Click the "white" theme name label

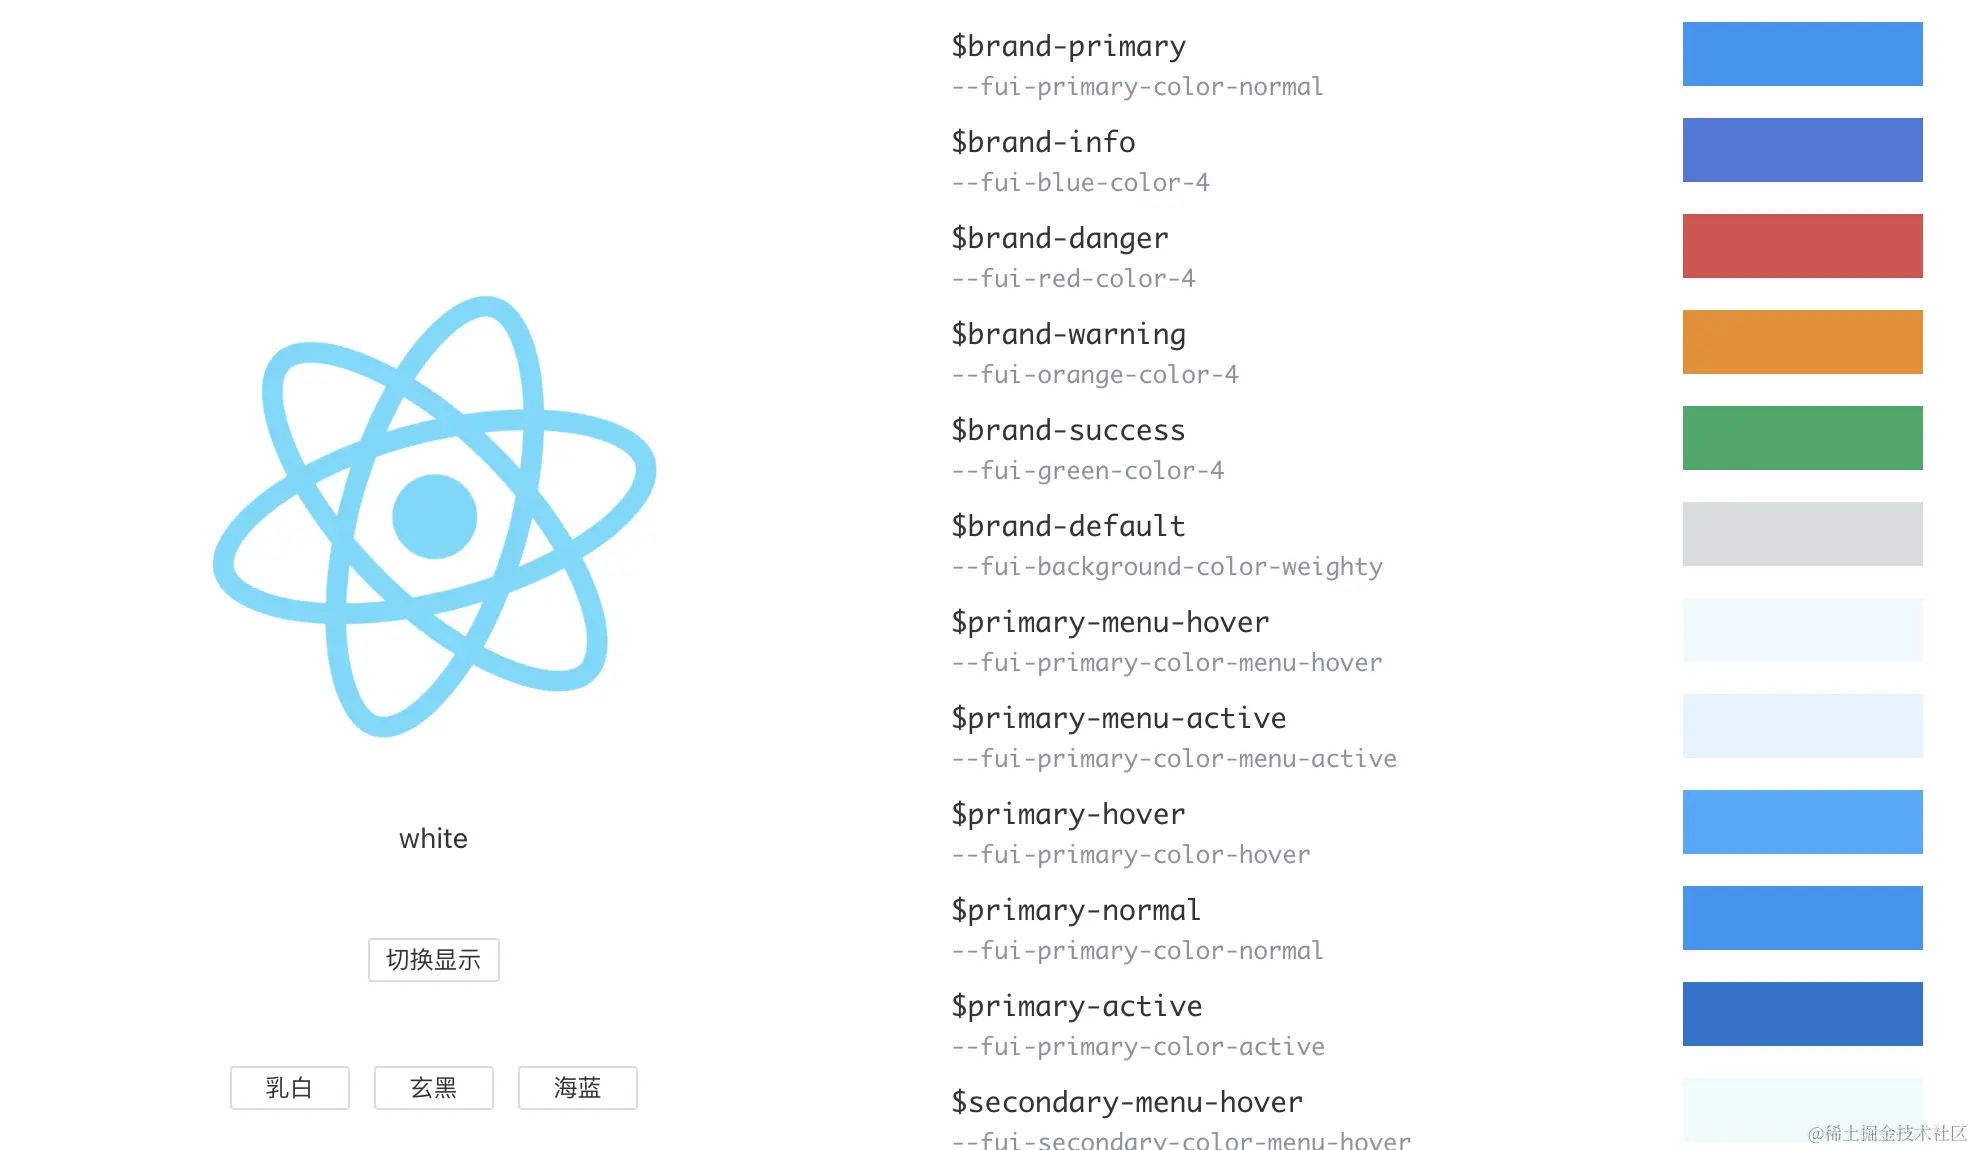tap(433, 838)
